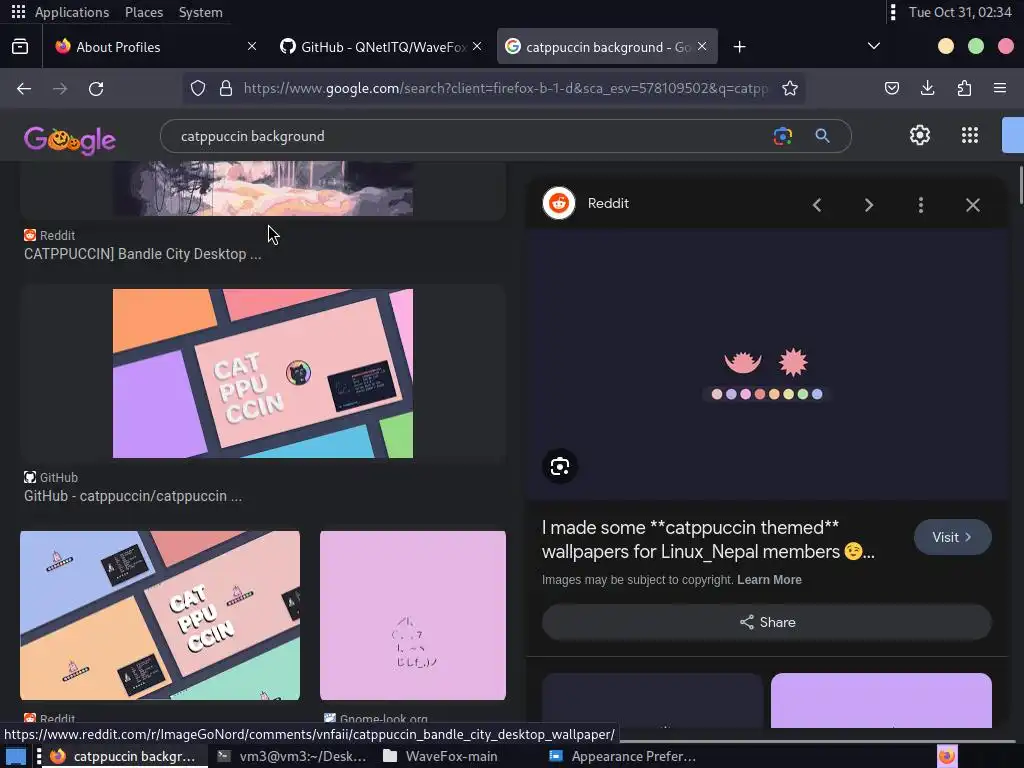Switch to Appearance Preferences taskbar window
This screenshot has height=768, width=1024.
[x=622, y=756]
